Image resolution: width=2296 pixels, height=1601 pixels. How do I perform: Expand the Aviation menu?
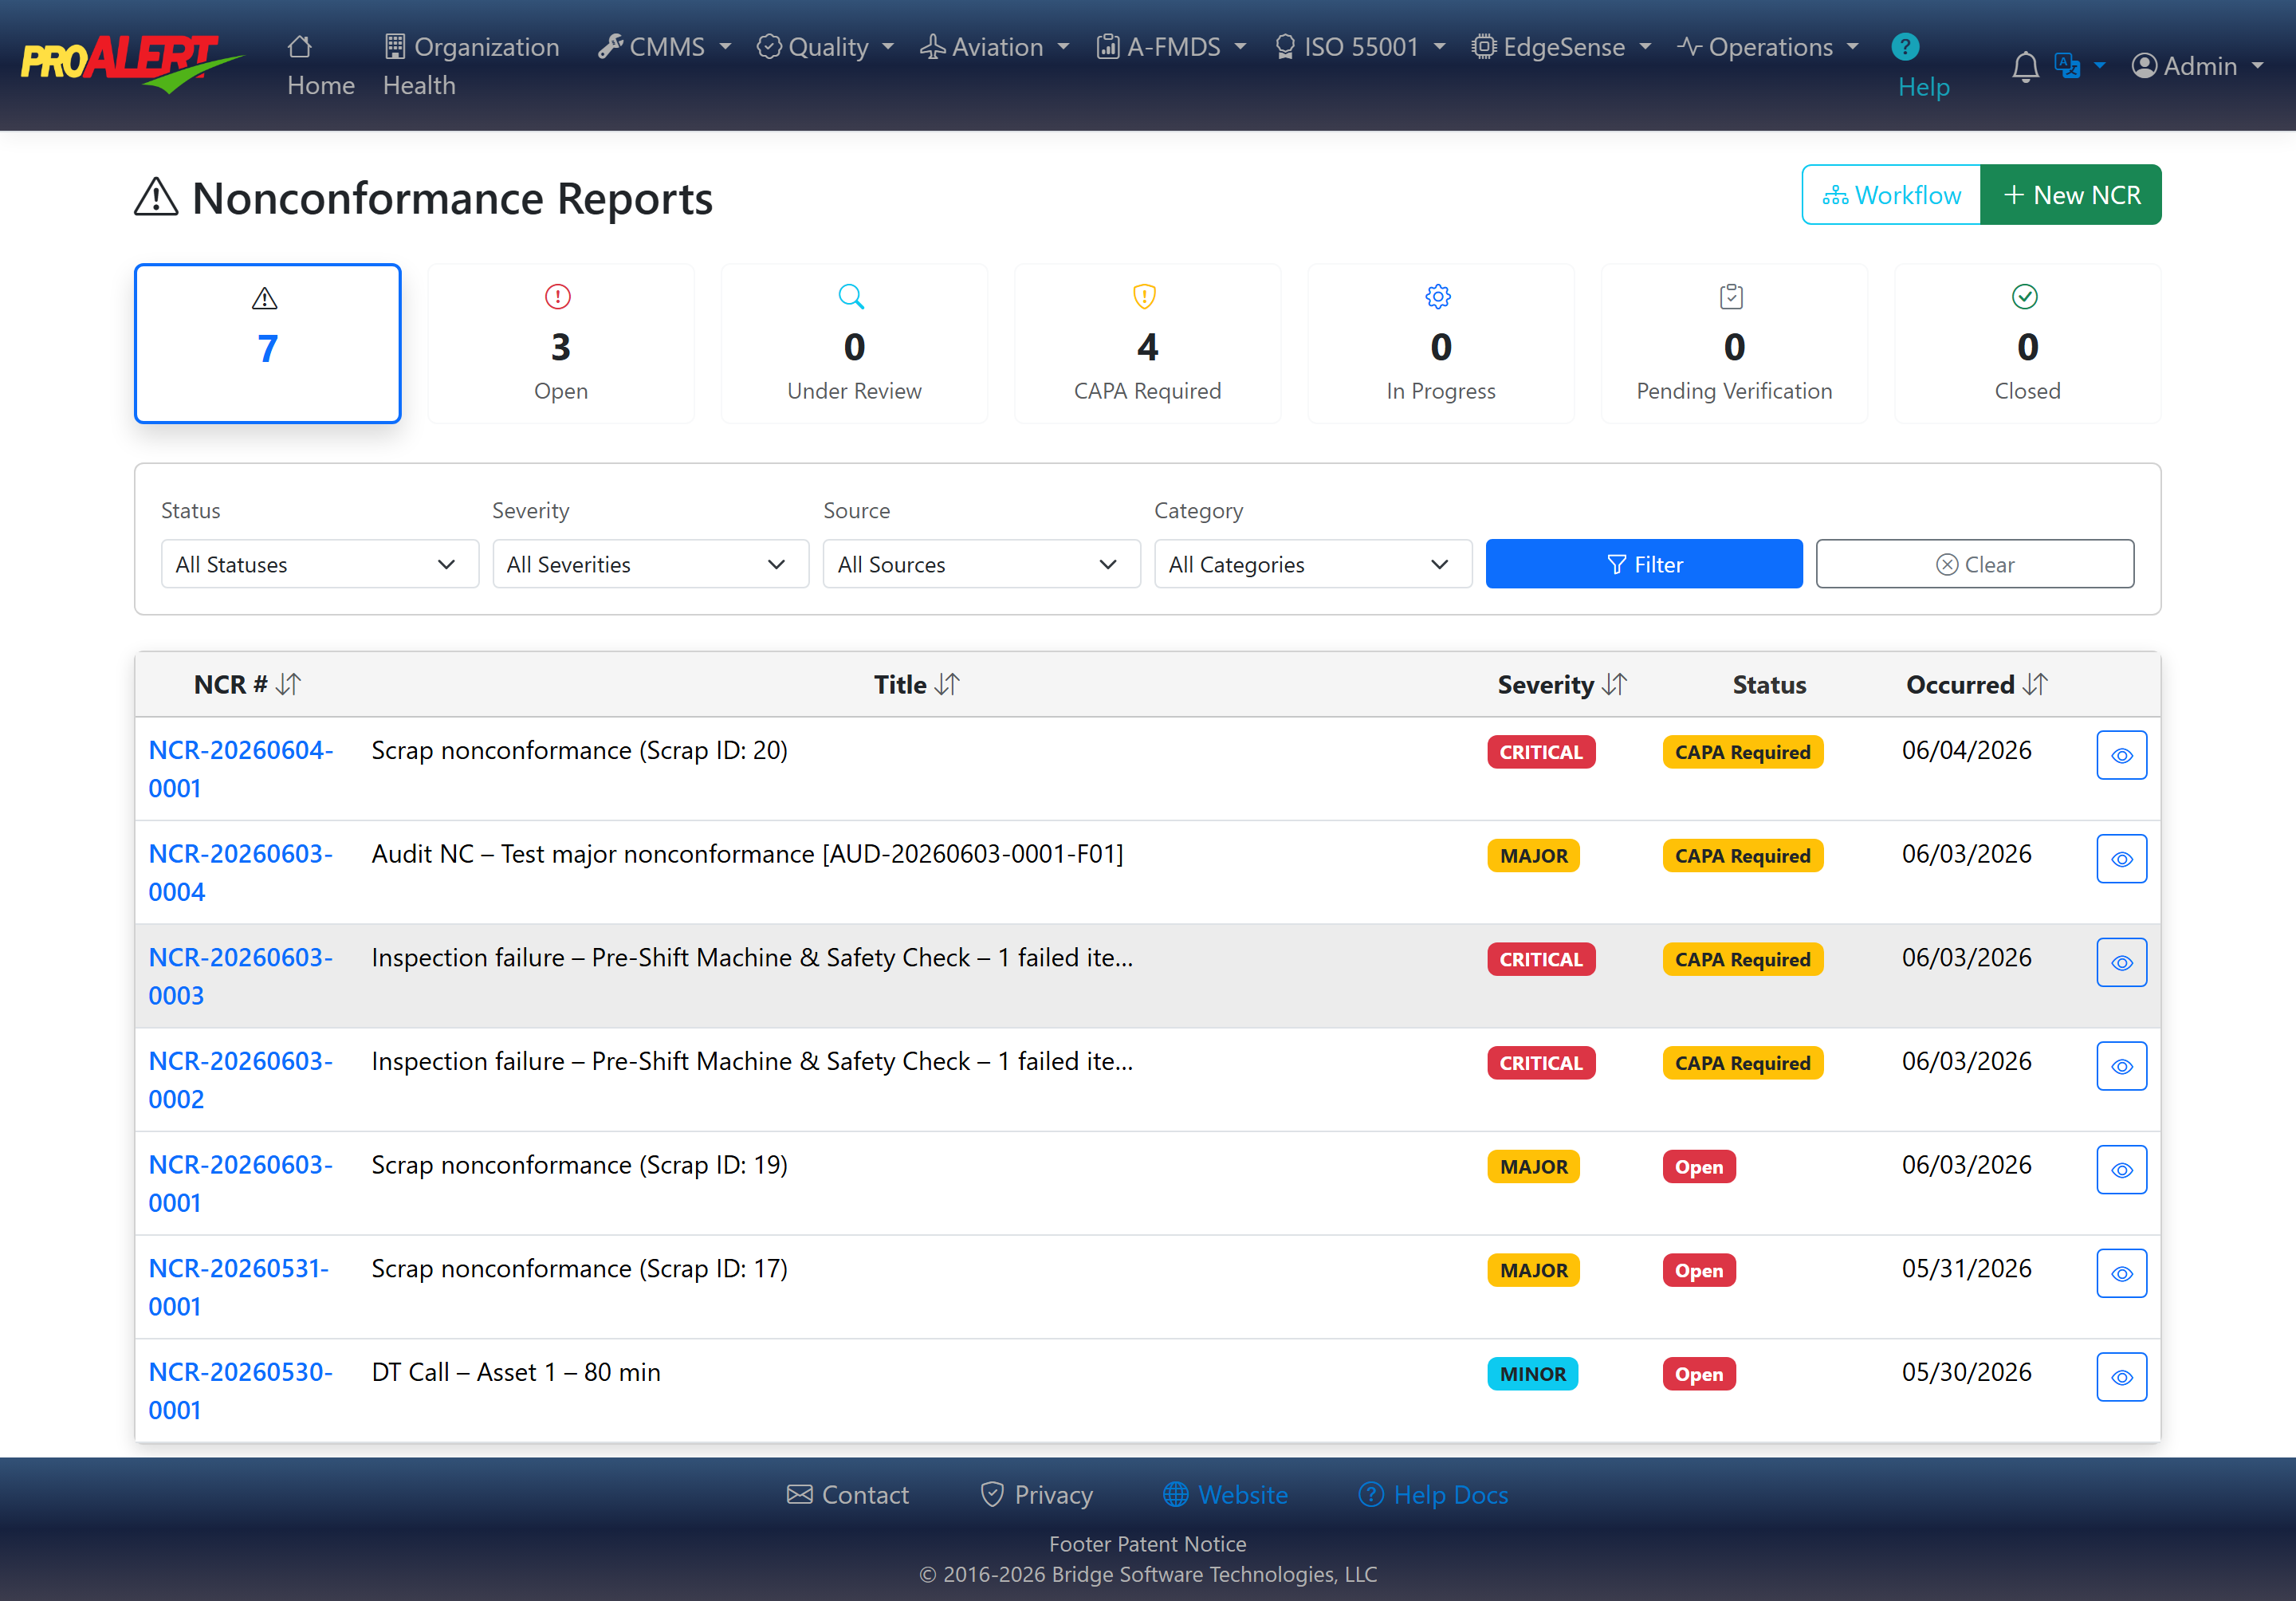coord(995,46)
